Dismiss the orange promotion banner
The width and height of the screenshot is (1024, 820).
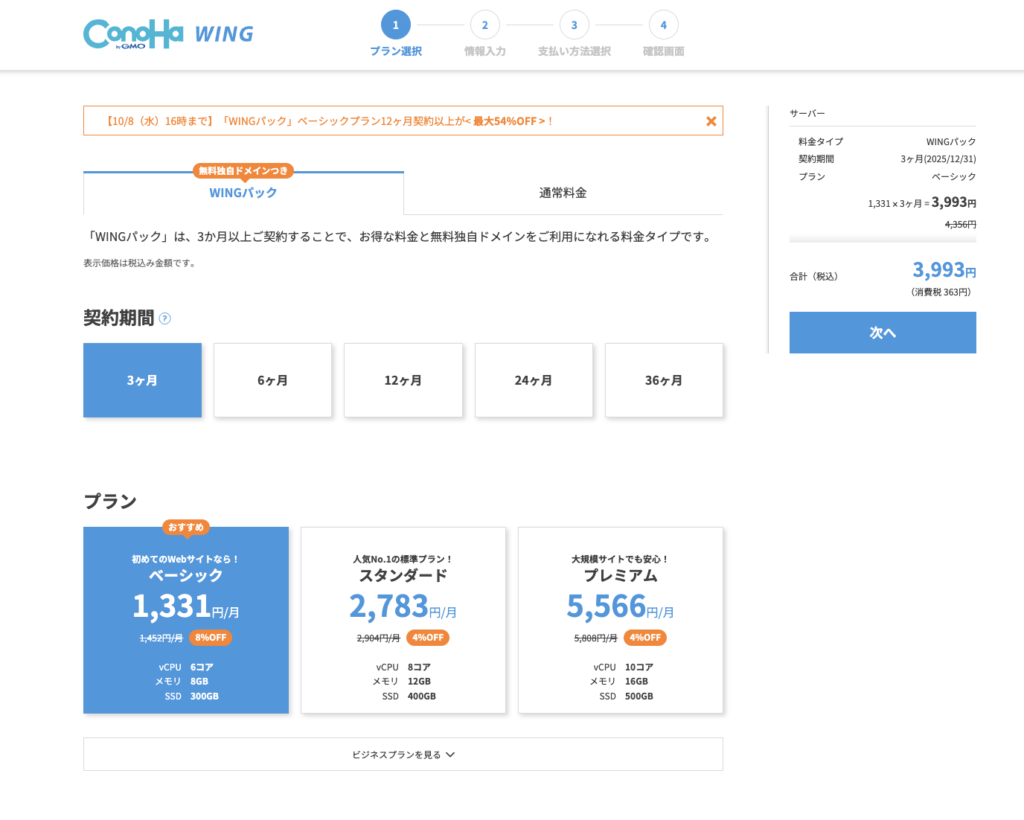click(x=711, y=121)
